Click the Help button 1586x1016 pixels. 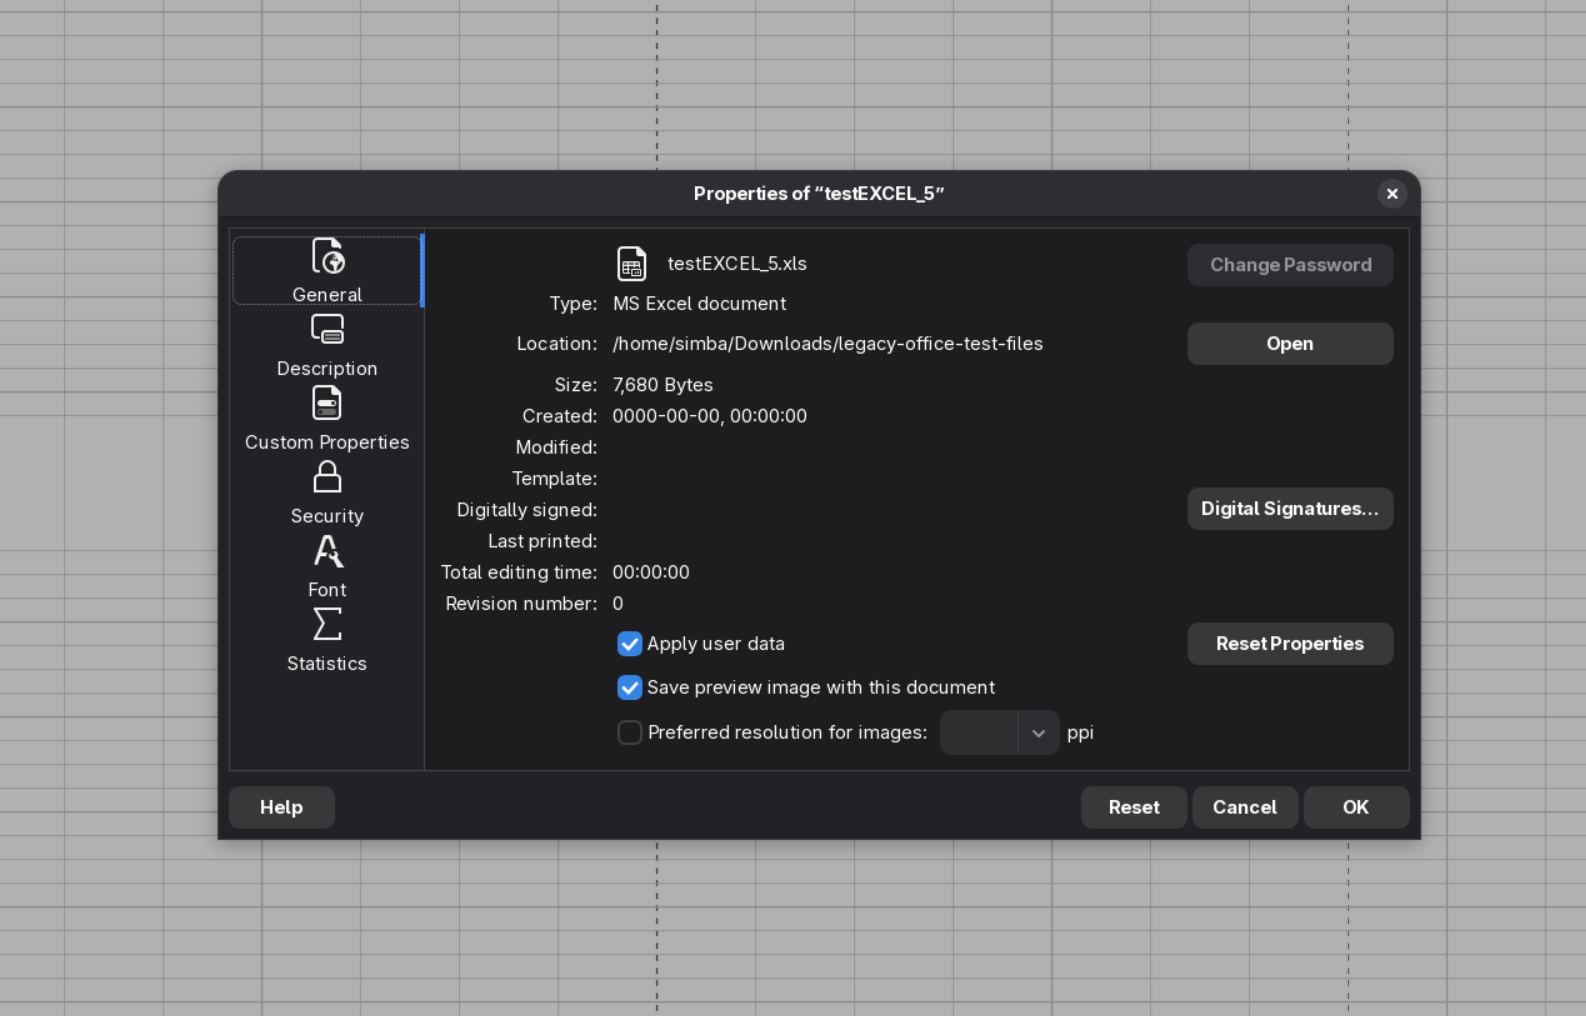point(281,807)
